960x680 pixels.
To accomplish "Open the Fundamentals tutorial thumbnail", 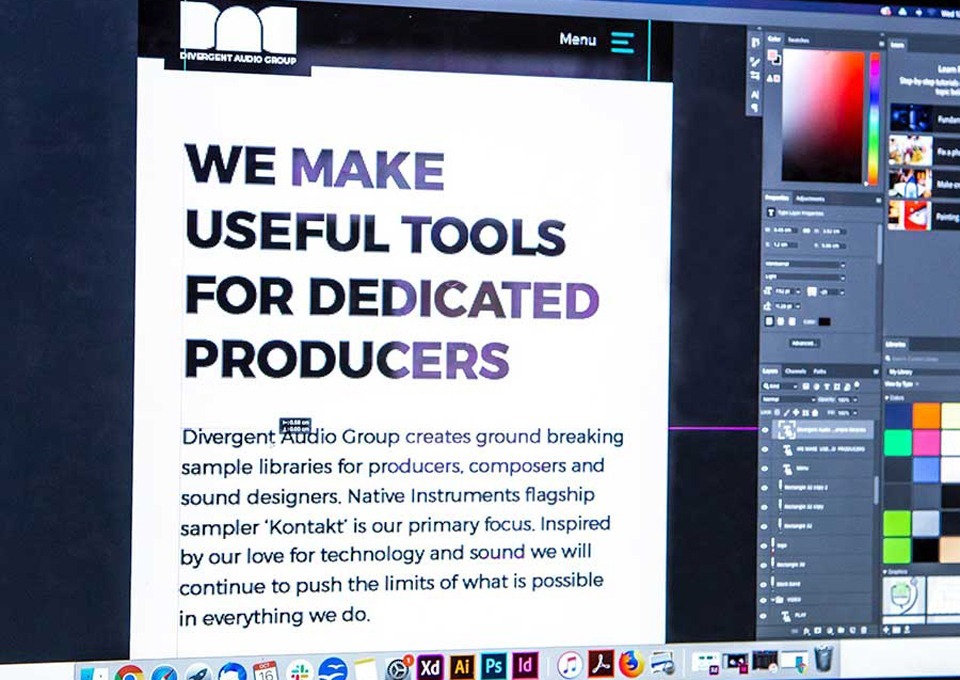I will pyautogui.click(x=911, y=118).
